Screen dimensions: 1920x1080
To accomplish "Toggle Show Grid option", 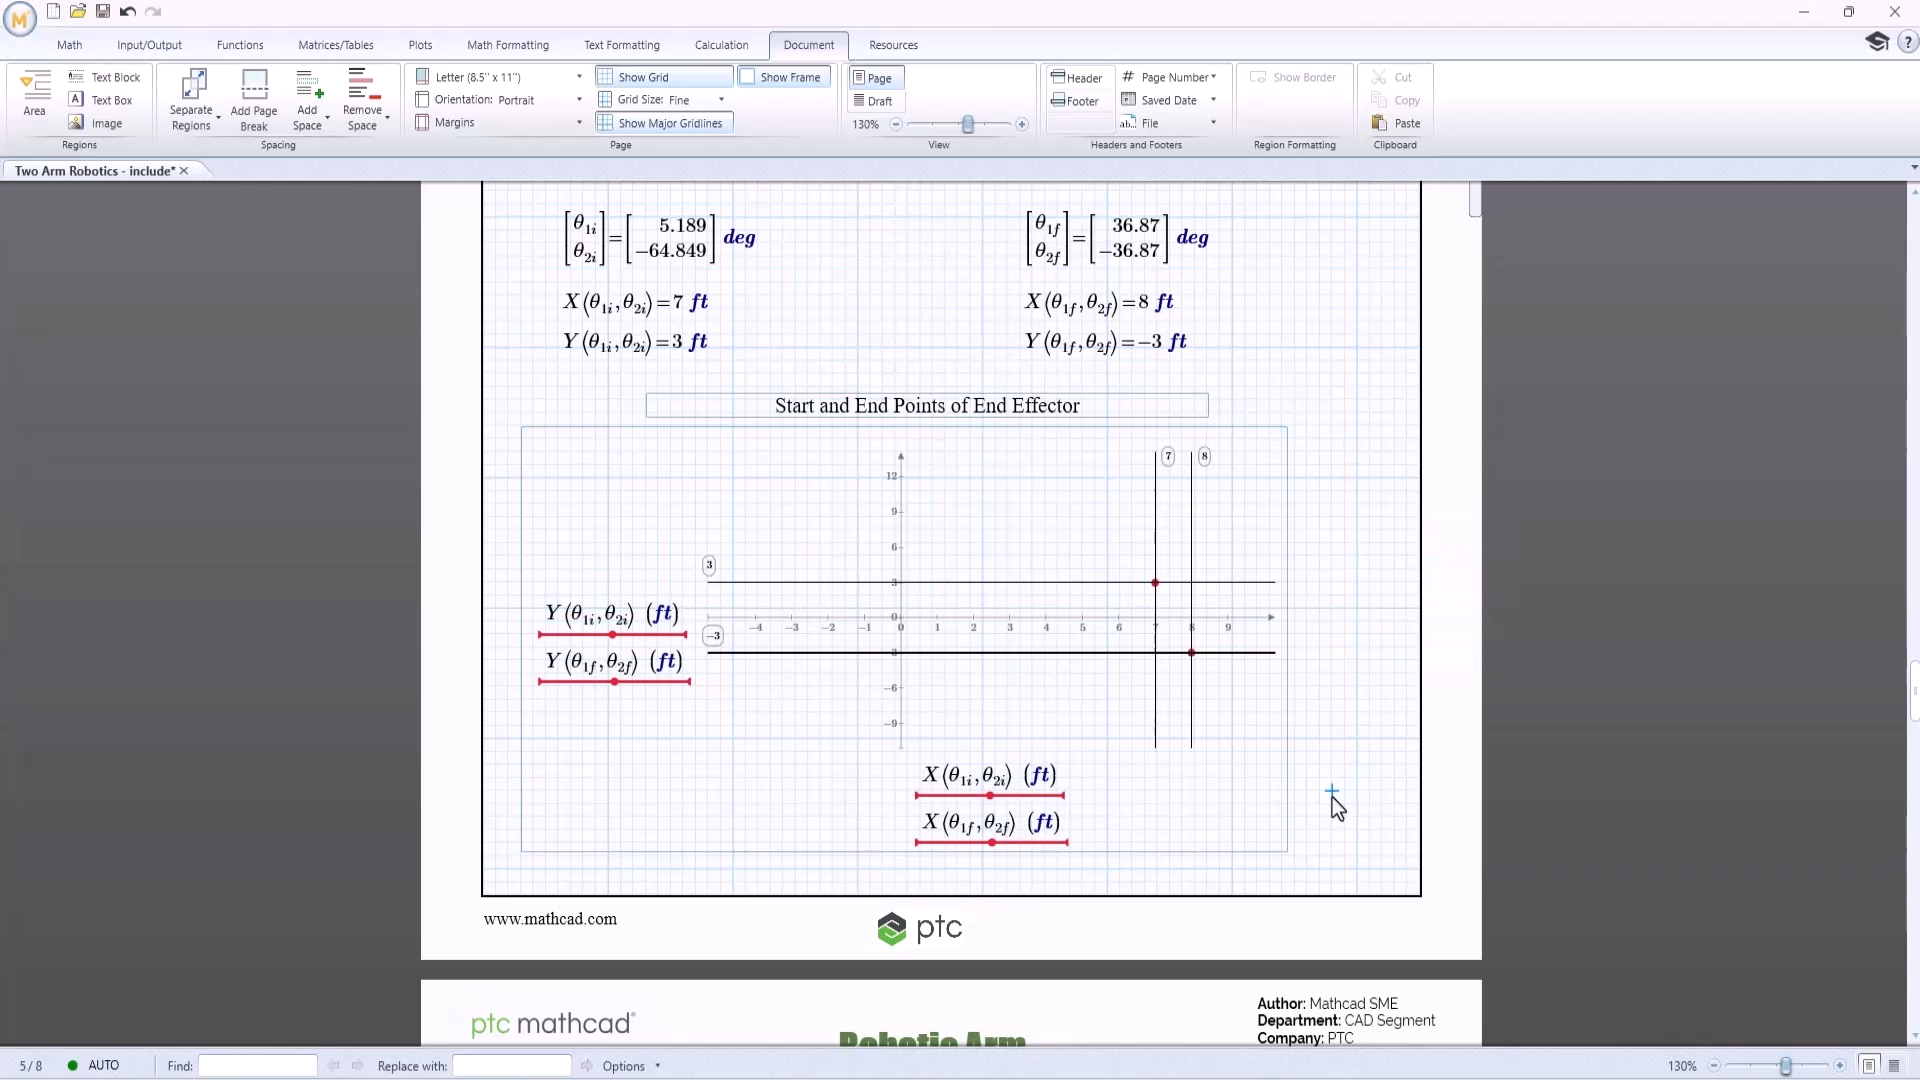I will click(x=664, y=77).
